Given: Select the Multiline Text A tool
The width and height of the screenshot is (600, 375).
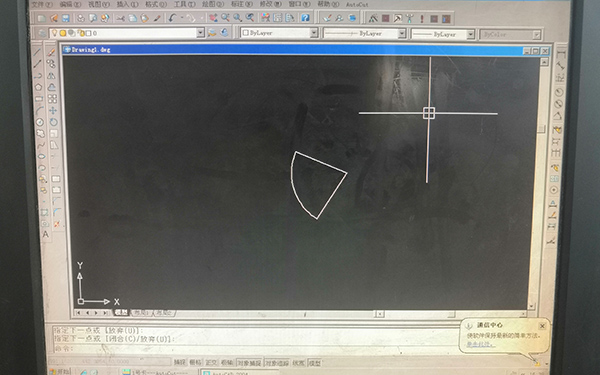Looking at the screenshot, I should tap(46, 234).
